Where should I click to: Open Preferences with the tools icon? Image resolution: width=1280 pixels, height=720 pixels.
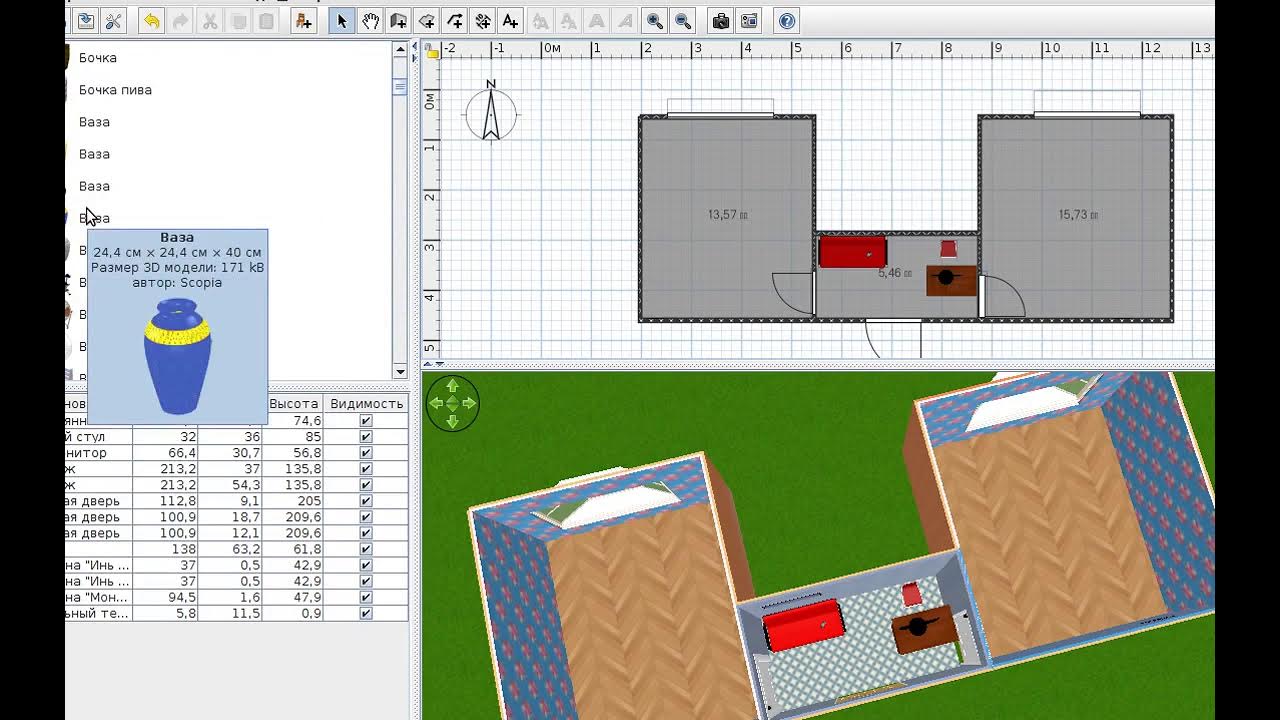click(x=113, y=20)
